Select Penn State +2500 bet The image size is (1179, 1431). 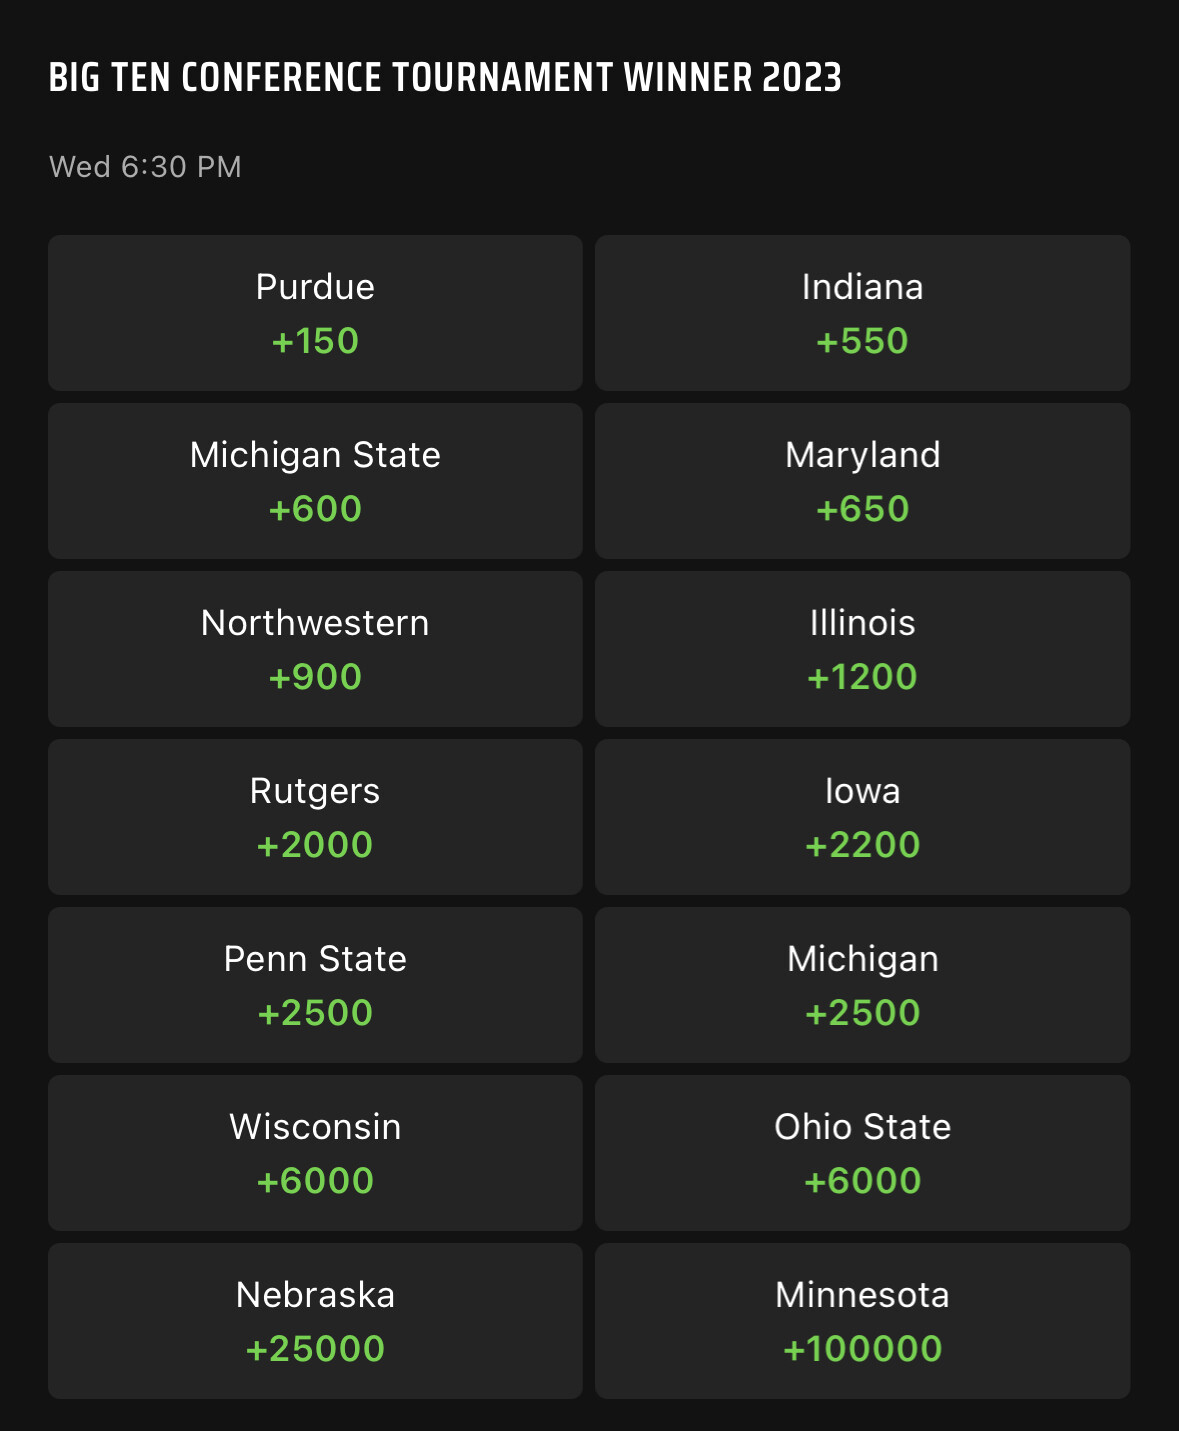click(315, 985)
